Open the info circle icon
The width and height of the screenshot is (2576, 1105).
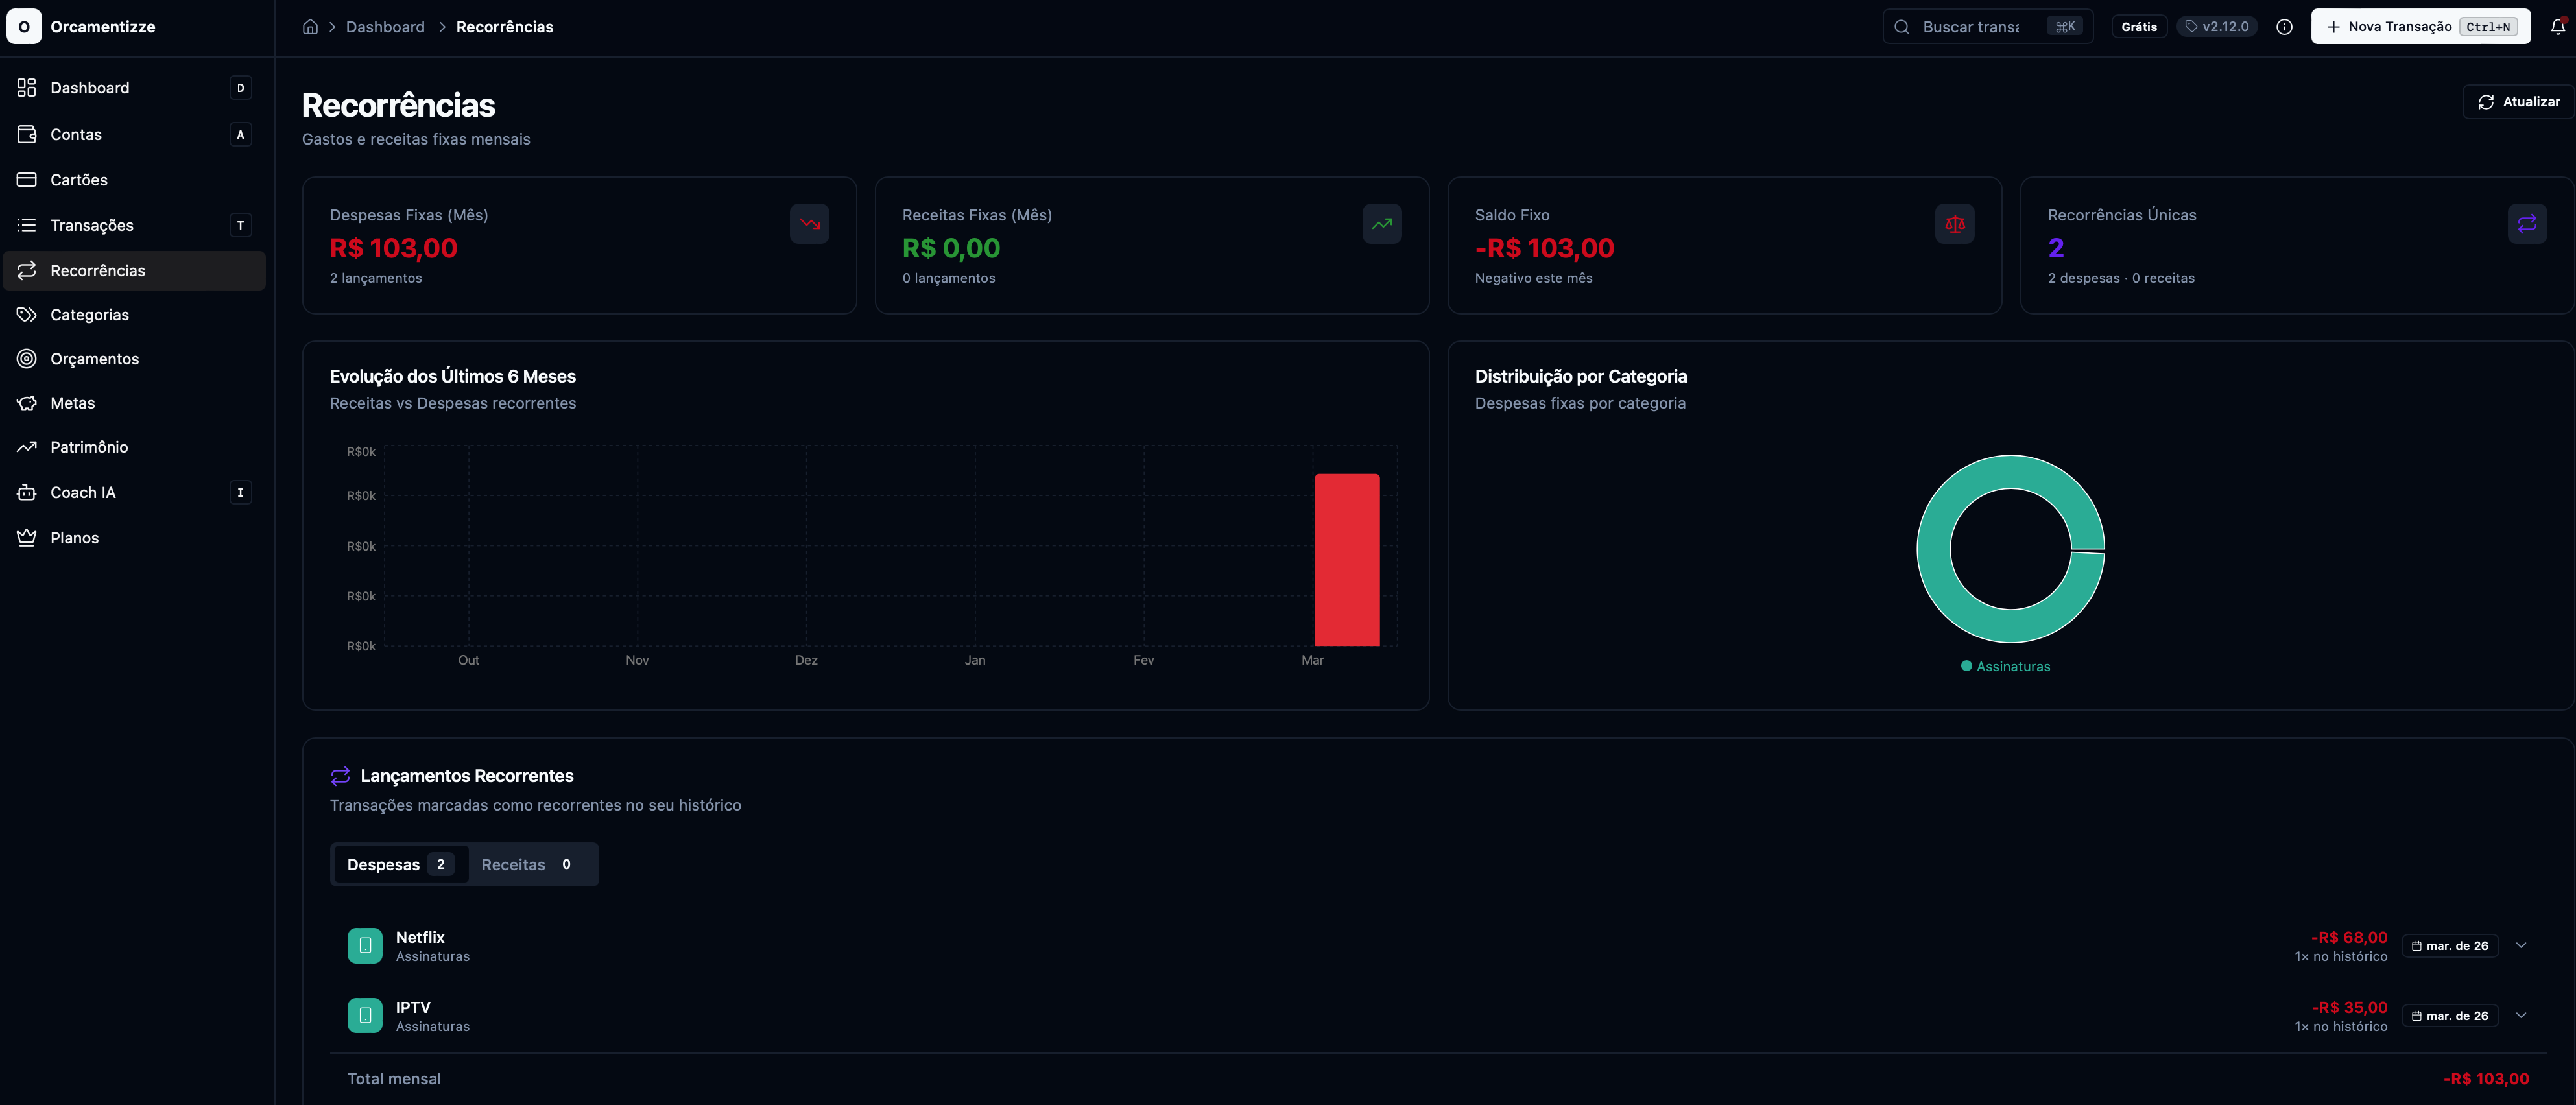(2284, 27)
